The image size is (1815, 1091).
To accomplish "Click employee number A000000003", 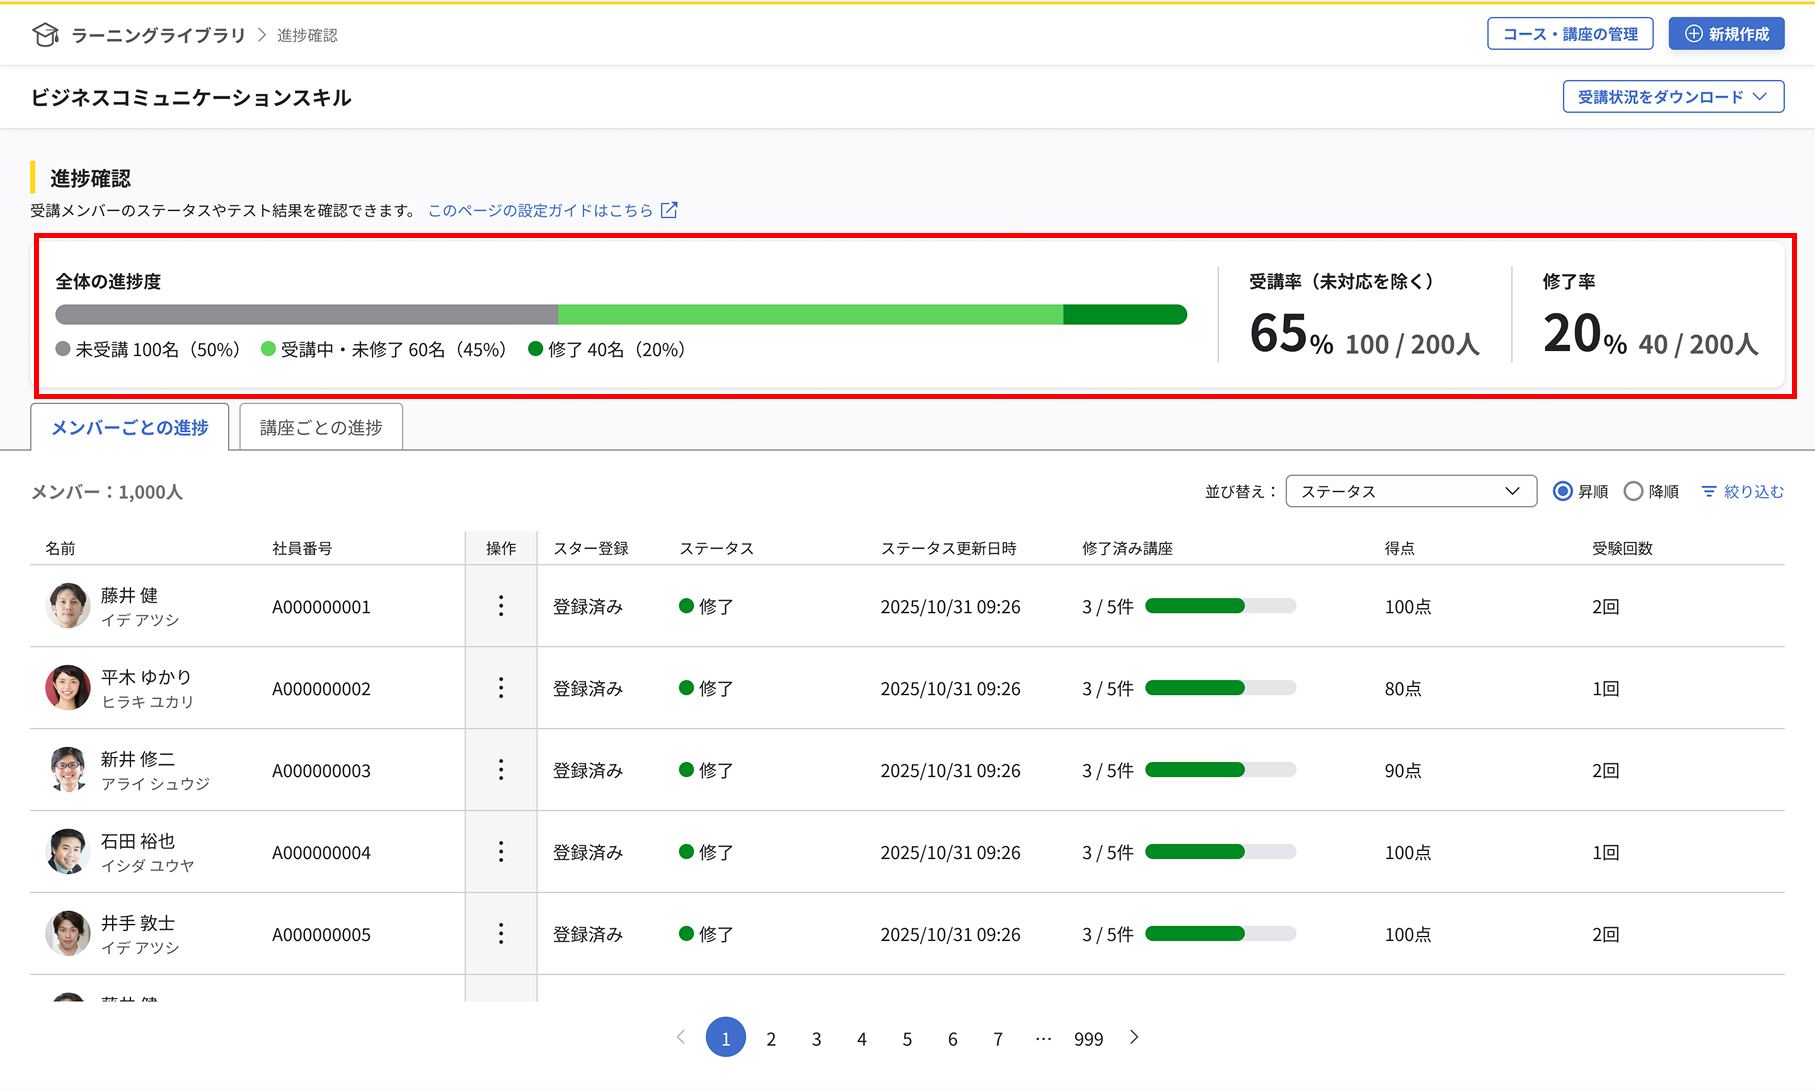I will click(321, 771).
